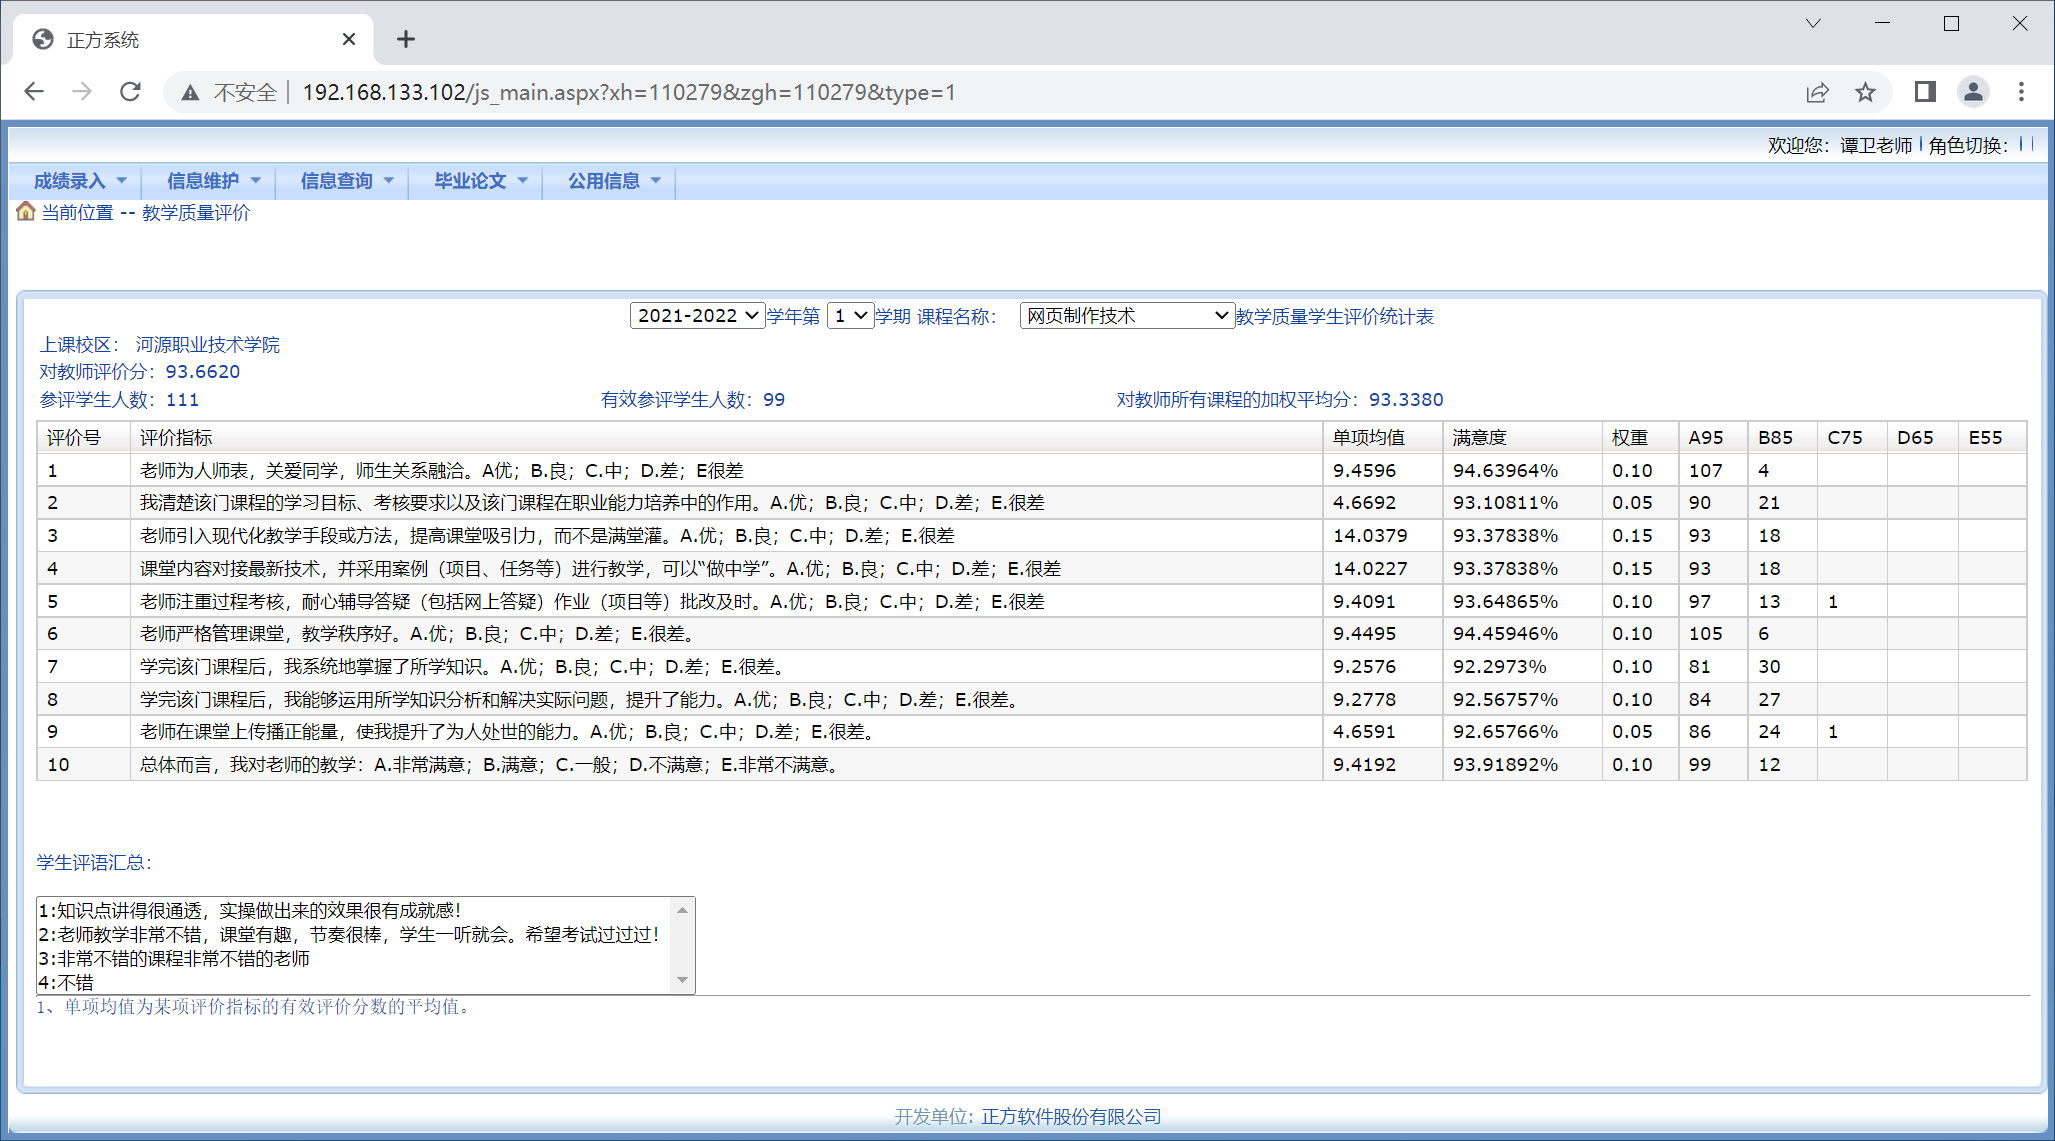Click the browser back arrow icon
This screenshot has width=2055, height=1141.
34,92
